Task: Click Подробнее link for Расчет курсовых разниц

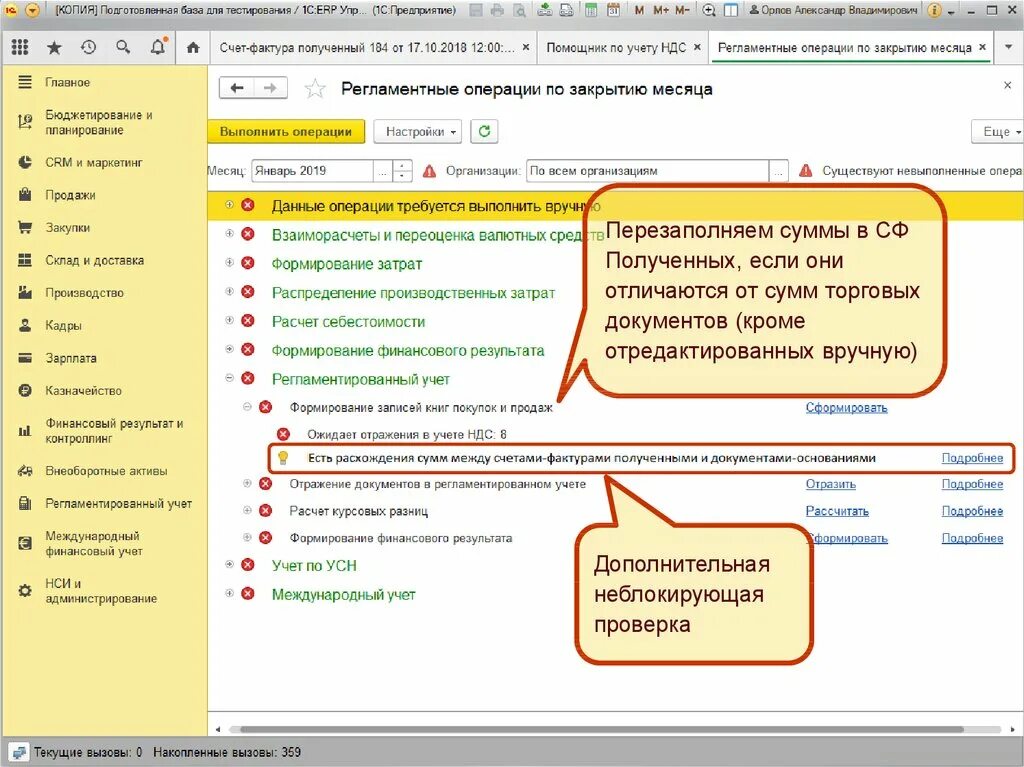Action: (972, 511)
